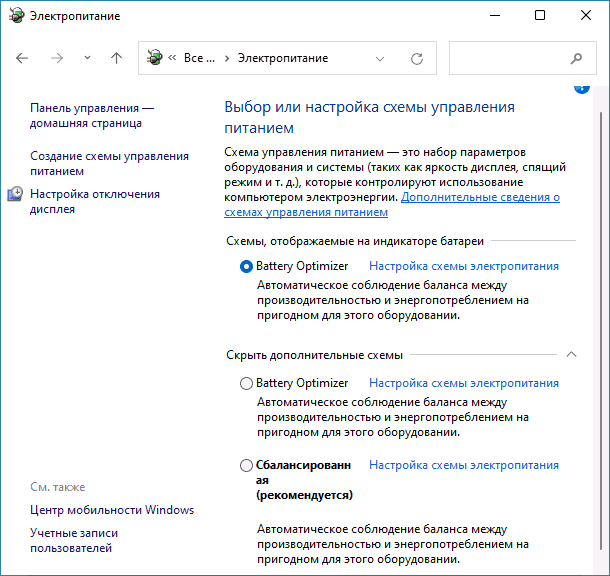The image size is (610, 576).
Task: Select the Сбалансированная (рекомендуется) plan
Action: tap(246, 465)
